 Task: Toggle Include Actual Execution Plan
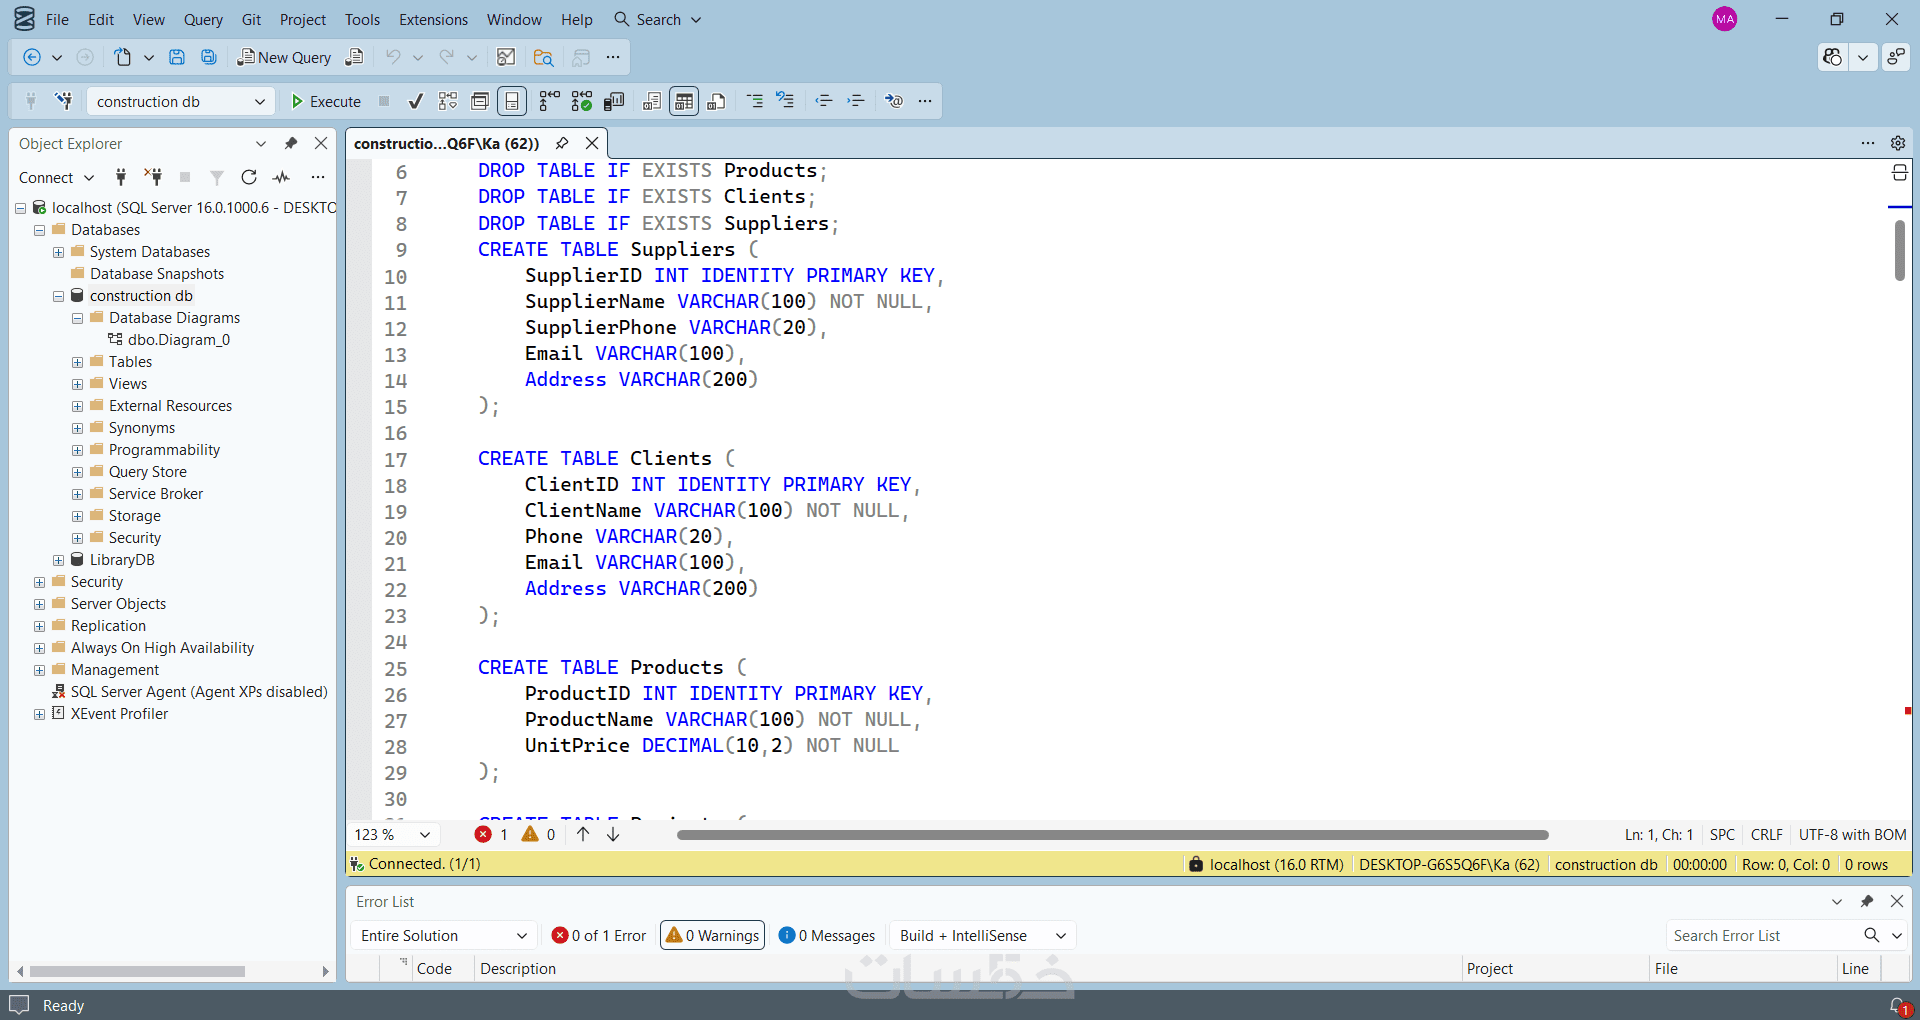click(x=549, y=101)
